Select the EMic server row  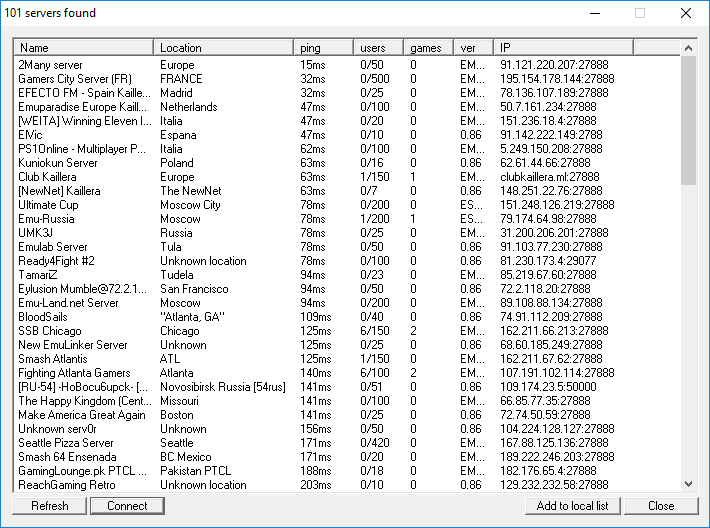coord(347,135)
